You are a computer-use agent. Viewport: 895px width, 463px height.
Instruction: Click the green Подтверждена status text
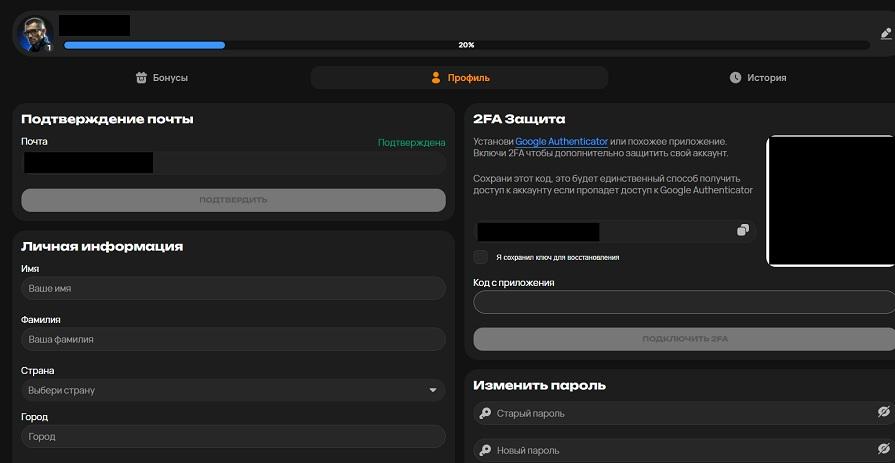[412, 143]
